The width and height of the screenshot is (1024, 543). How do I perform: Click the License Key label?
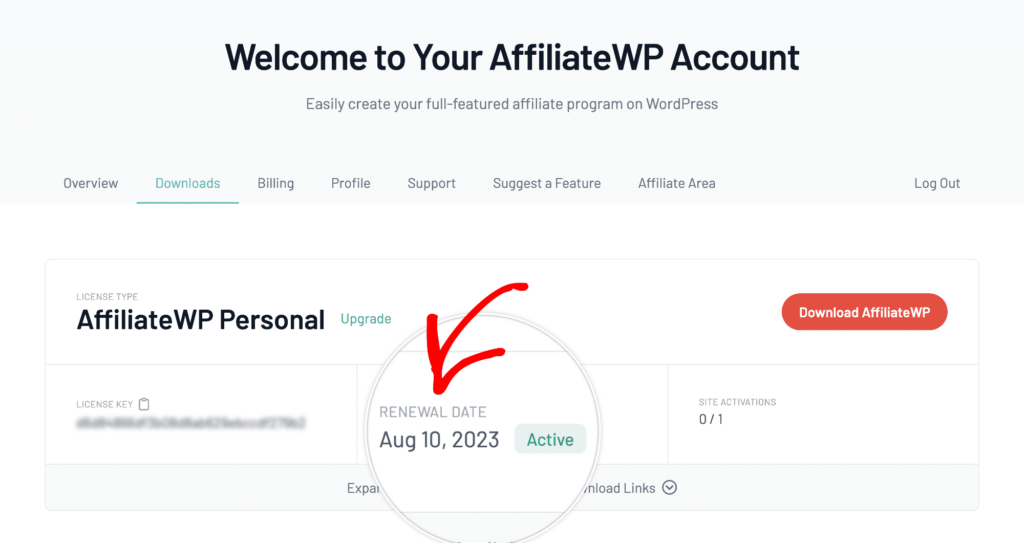pos(104,404)
